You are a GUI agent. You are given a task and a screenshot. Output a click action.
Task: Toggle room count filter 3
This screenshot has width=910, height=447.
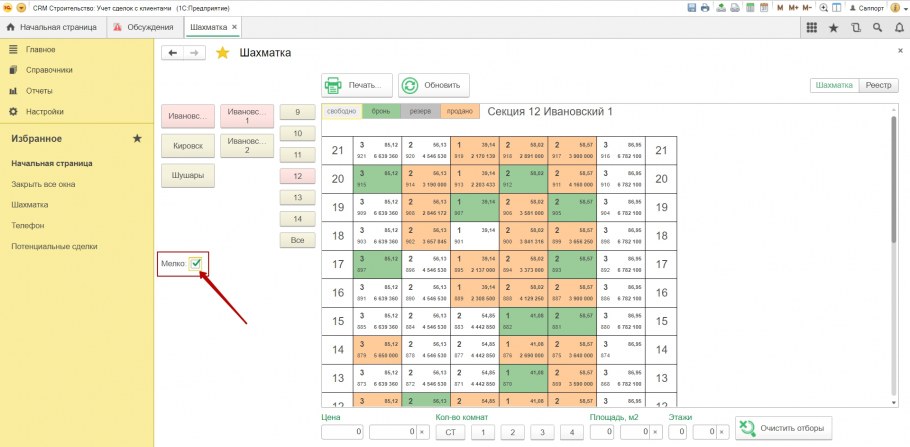click(543, 432)
